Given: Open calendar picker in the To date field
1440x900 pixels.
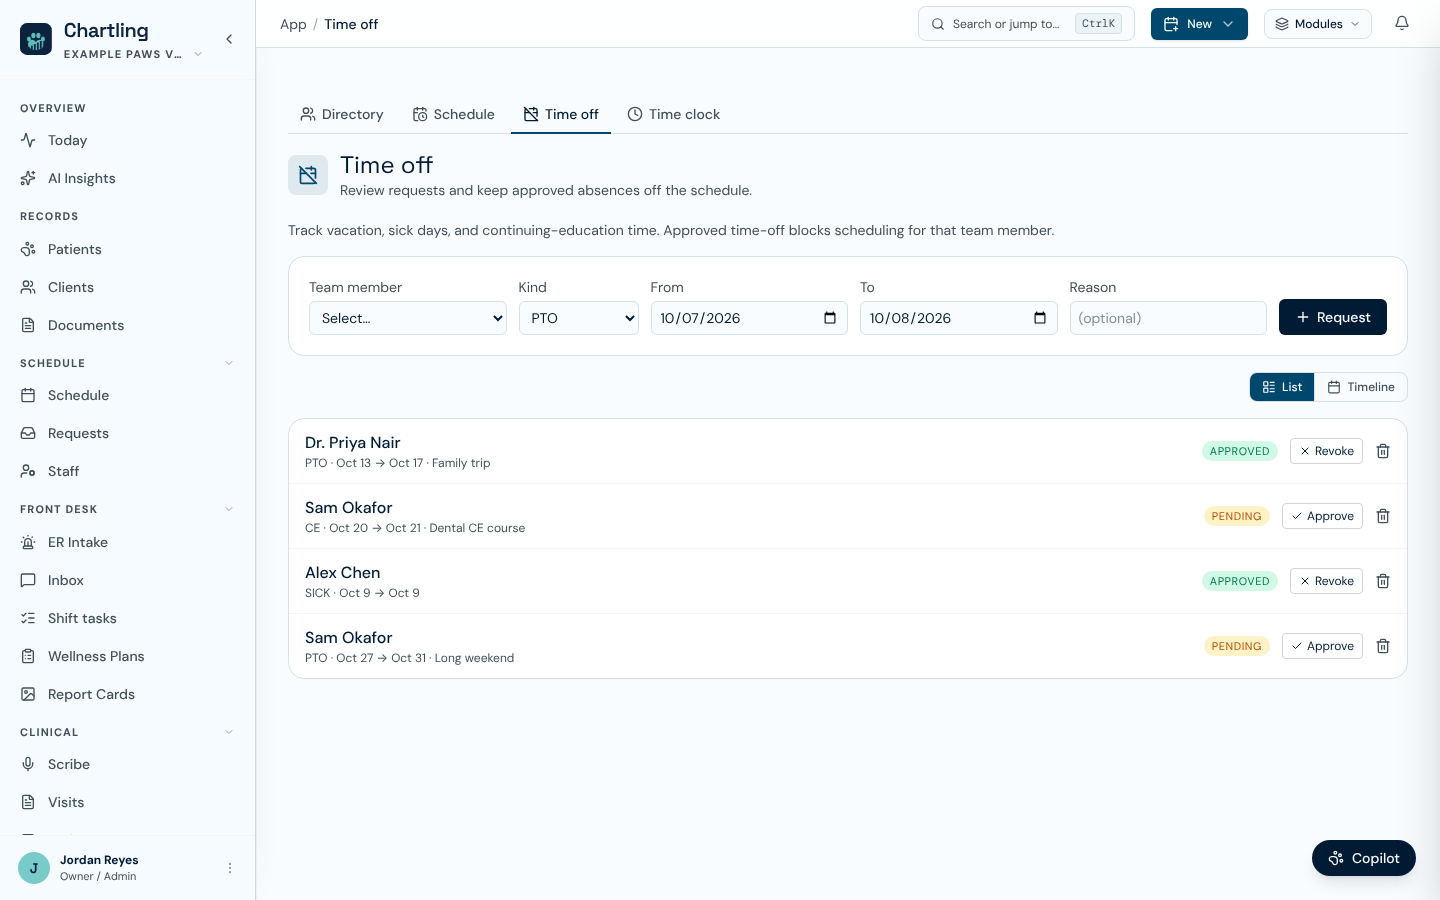Looking at the screenshot, I should click(1040, 318).
